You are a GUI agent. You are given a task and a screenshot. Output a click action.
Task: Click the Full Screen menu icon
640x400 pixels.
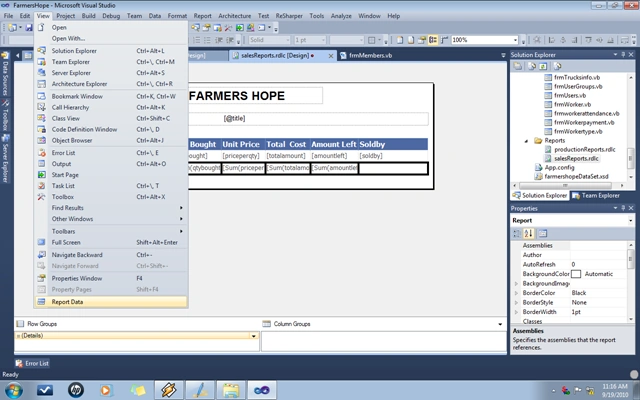[x=41, y=242]
